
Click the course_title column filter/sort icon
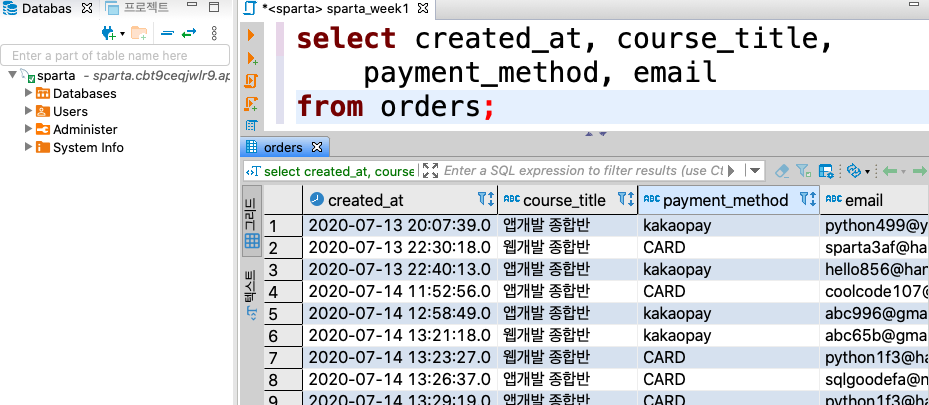[626, 200]
